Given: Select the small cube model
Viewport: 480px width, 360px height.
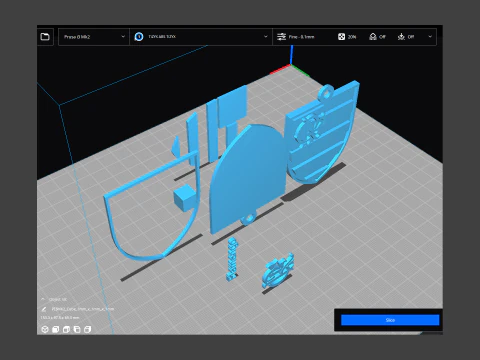Looking at the screenshot, I should pos(184,198).
